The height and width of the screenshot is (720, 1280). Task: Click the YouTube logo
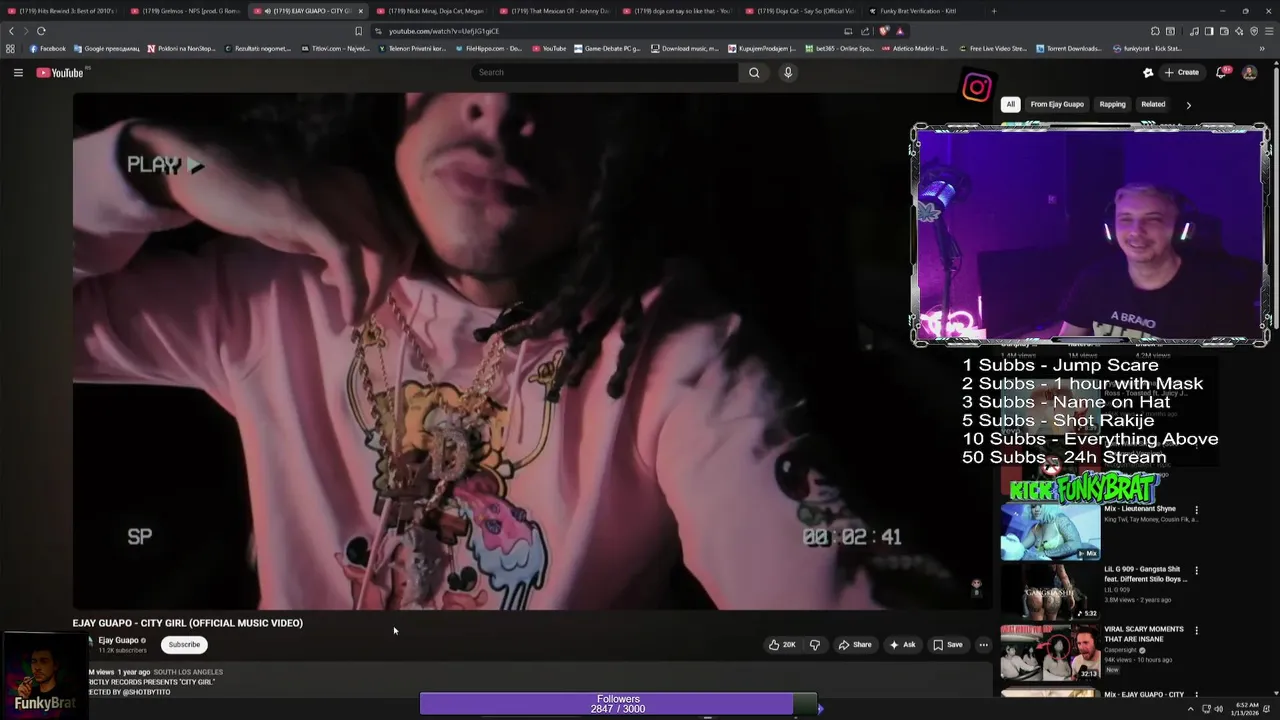click(x=60, y=72)
